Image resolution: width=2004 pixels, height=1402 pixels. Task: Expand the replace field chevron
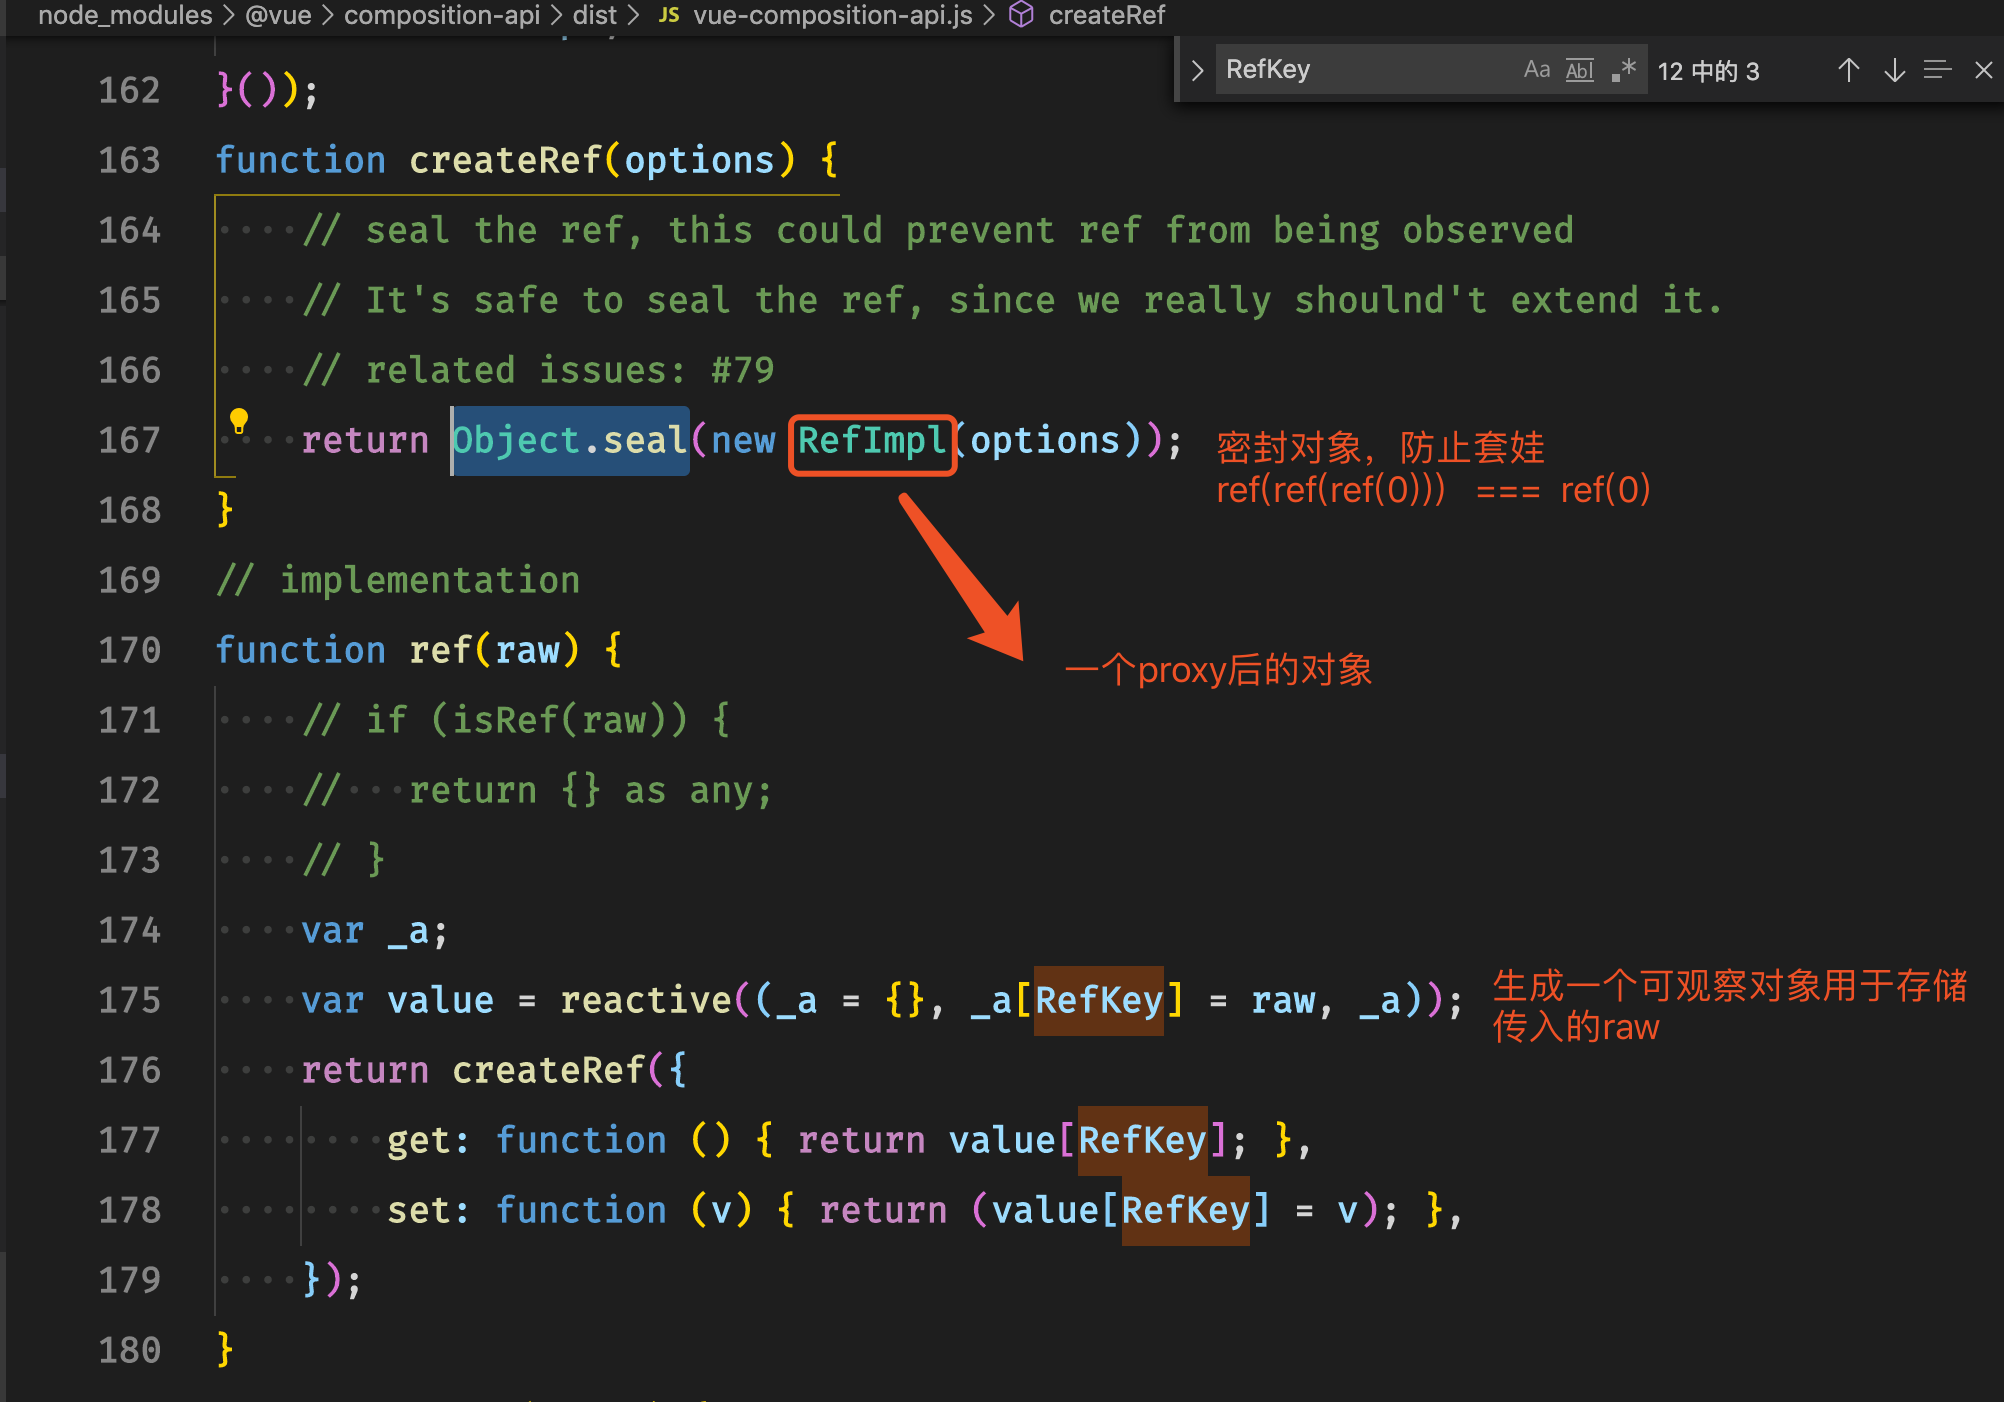coord(1197,70)
